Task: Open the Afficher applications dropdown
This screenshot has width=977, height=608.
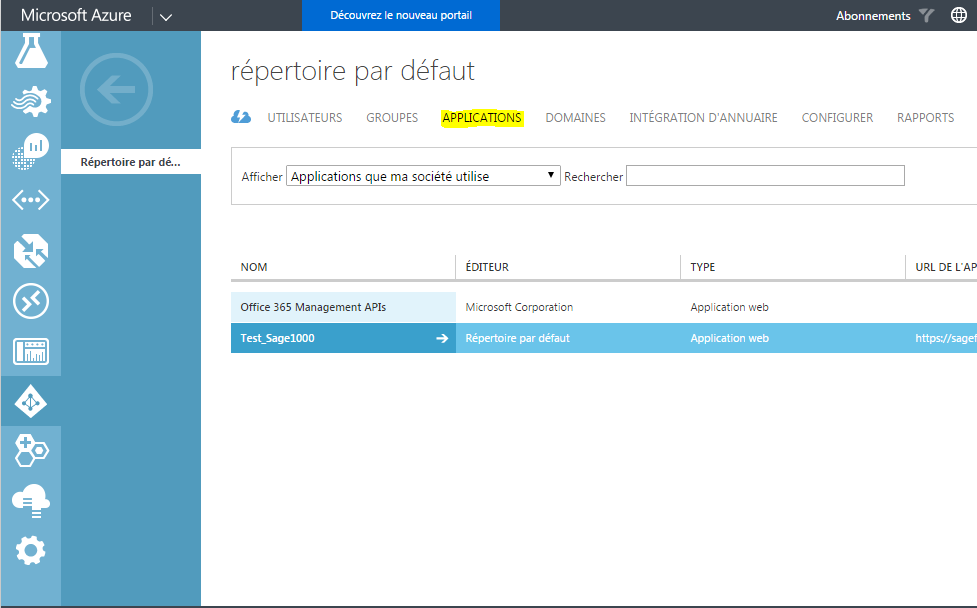Action: click(x=423, y=176)
